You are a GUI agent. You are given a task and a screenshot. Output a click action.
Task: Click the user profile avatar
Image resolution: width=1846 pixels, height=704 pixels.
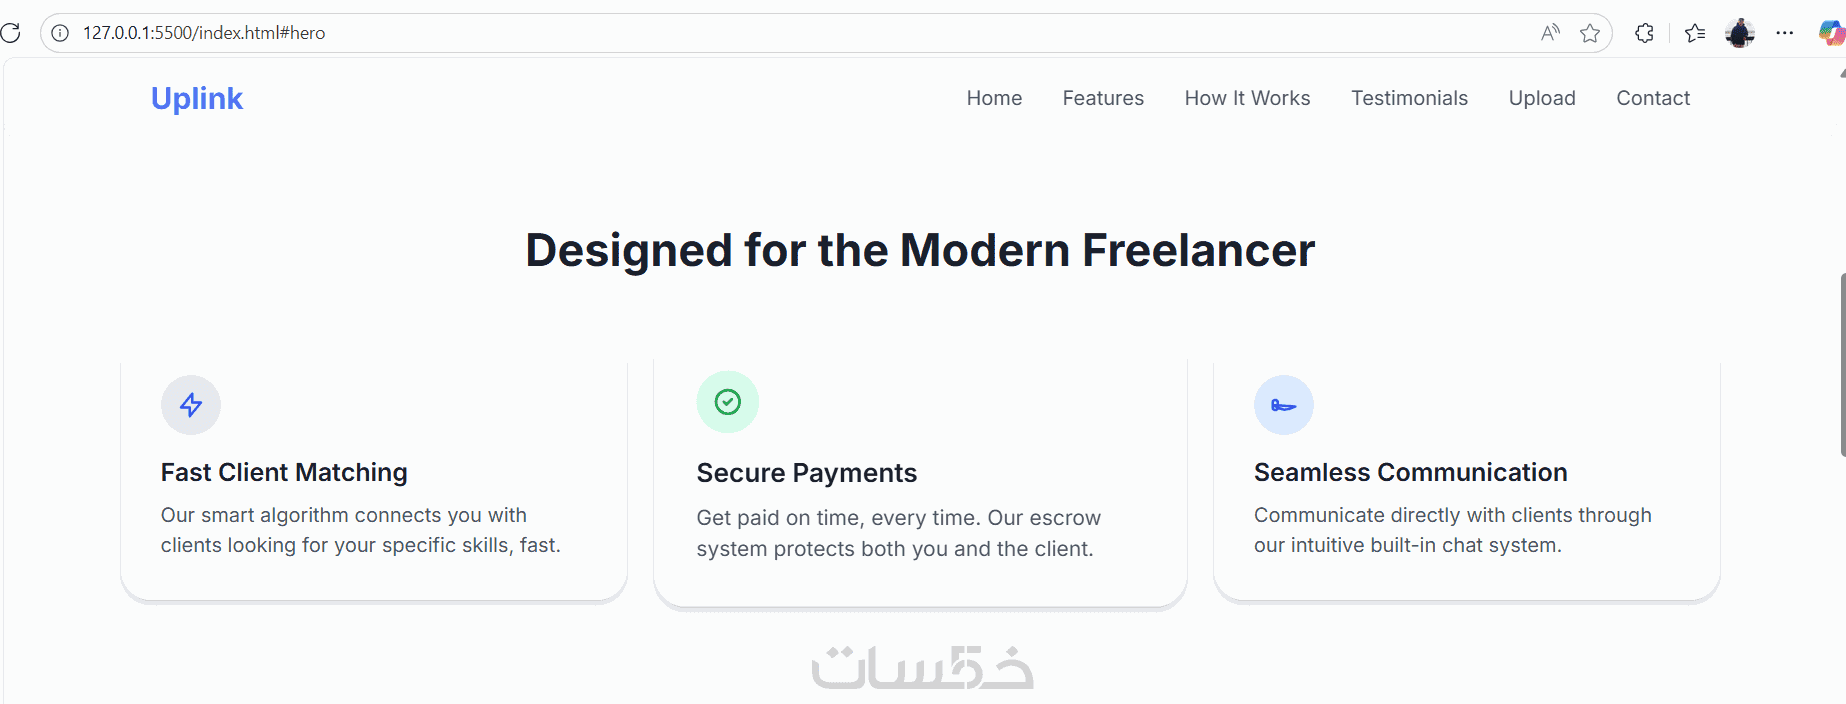pyautogui.click(x=1740, y=33)
